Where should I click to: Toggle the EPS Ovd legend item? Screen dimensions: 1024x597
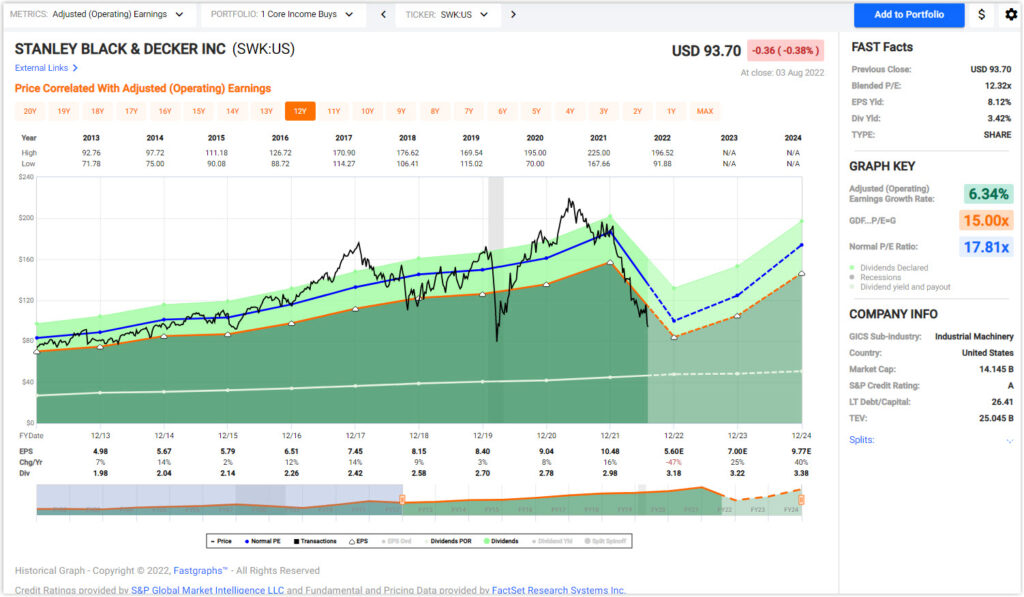397,541
